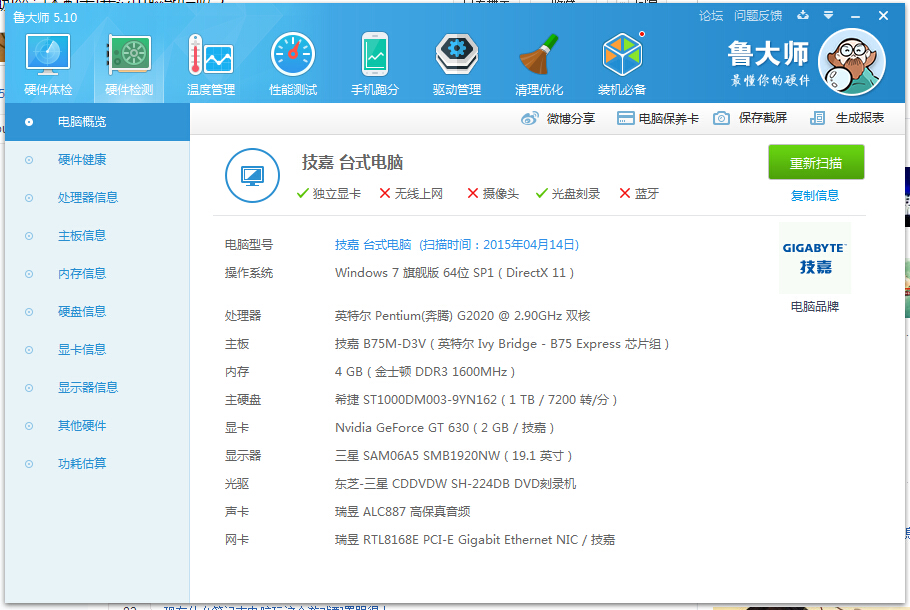This screenshot has height=610, width=910.
Task: Click the RTL8168E network card text
Action: (x=475, y=540)
